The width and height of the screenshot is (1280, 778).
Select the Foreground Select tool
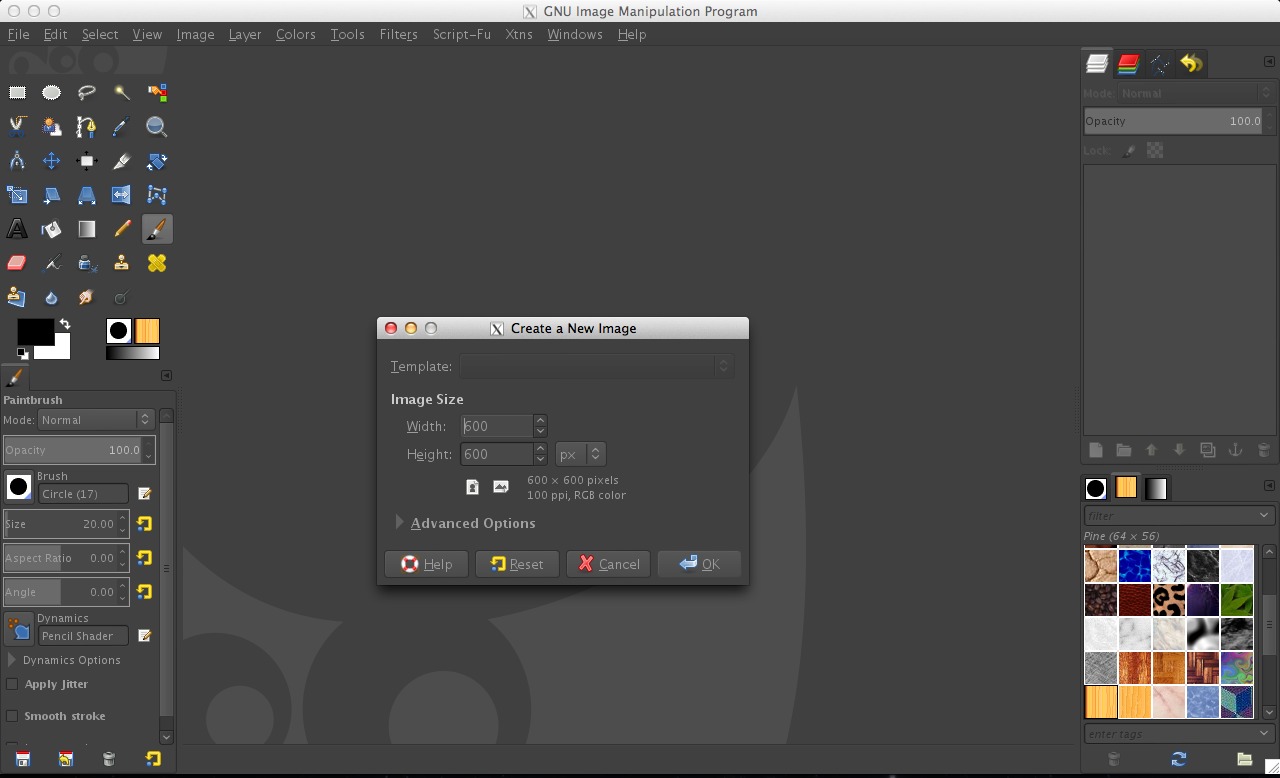52,127
